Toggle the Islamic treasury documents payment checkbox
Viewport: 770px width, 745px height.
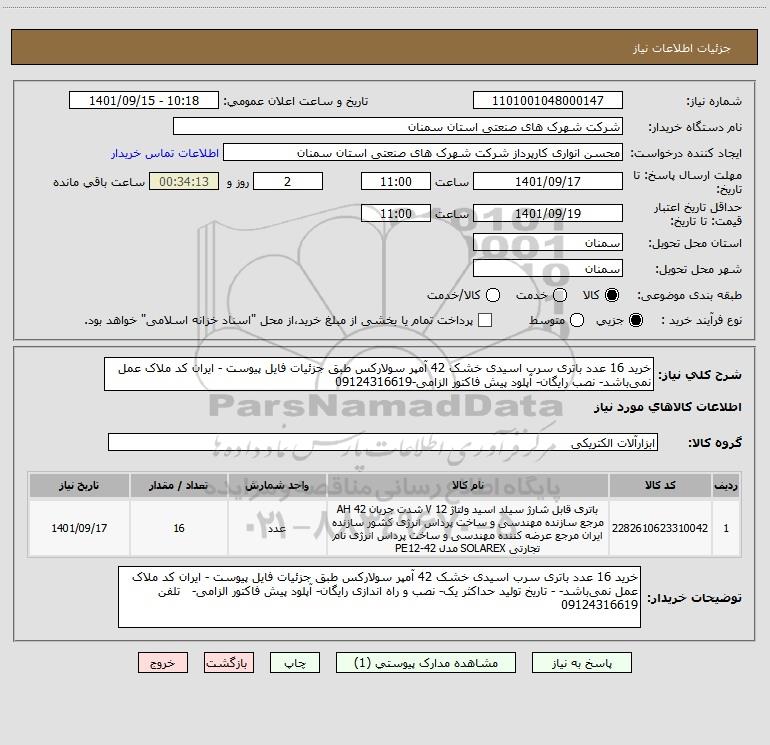tap(485, 320)
